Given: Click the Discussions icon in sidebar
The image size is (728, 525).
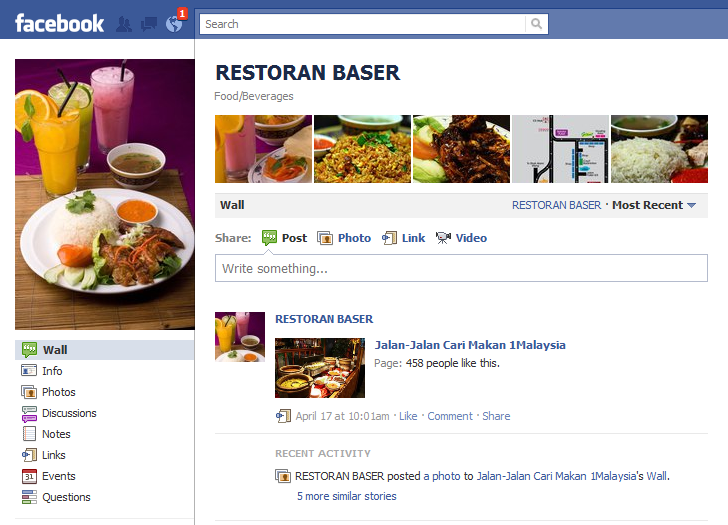Looking at the screenshot, I should coord(29,413).
